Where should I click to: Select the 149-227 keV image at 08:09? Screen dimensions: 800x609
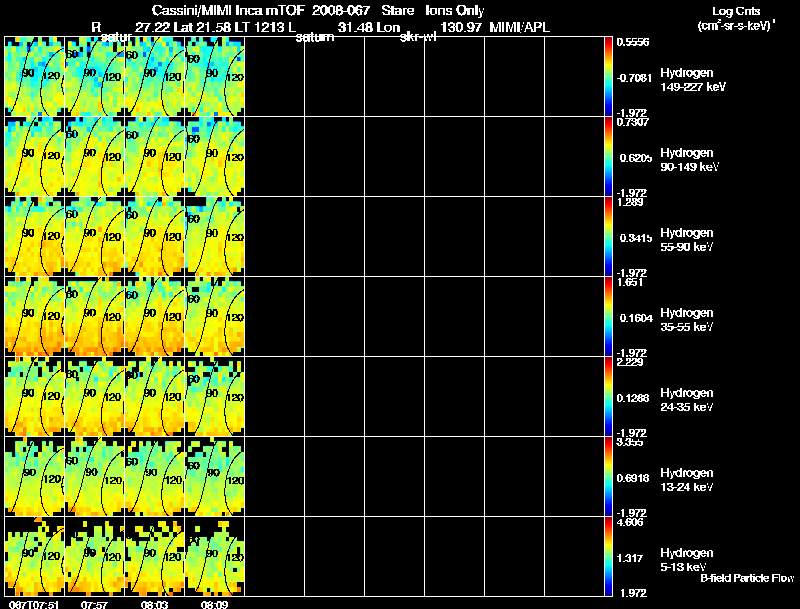point(215,77)
